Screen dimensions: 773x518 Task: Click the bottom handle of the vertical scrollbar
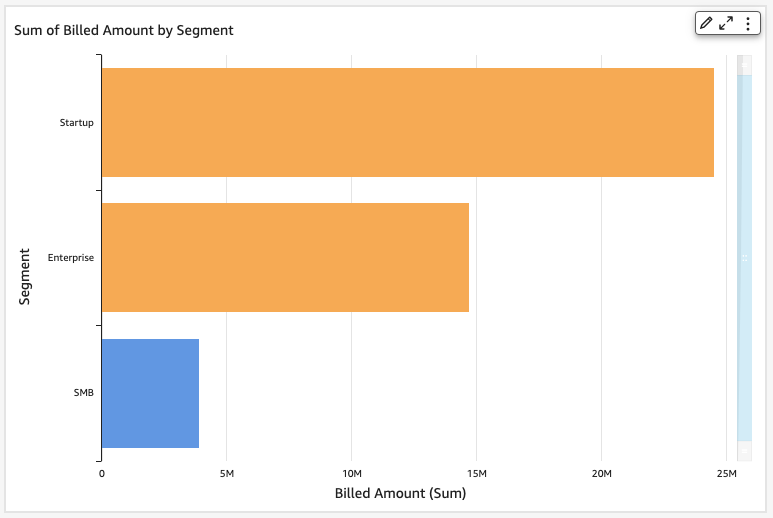click(x=744, y=450)
